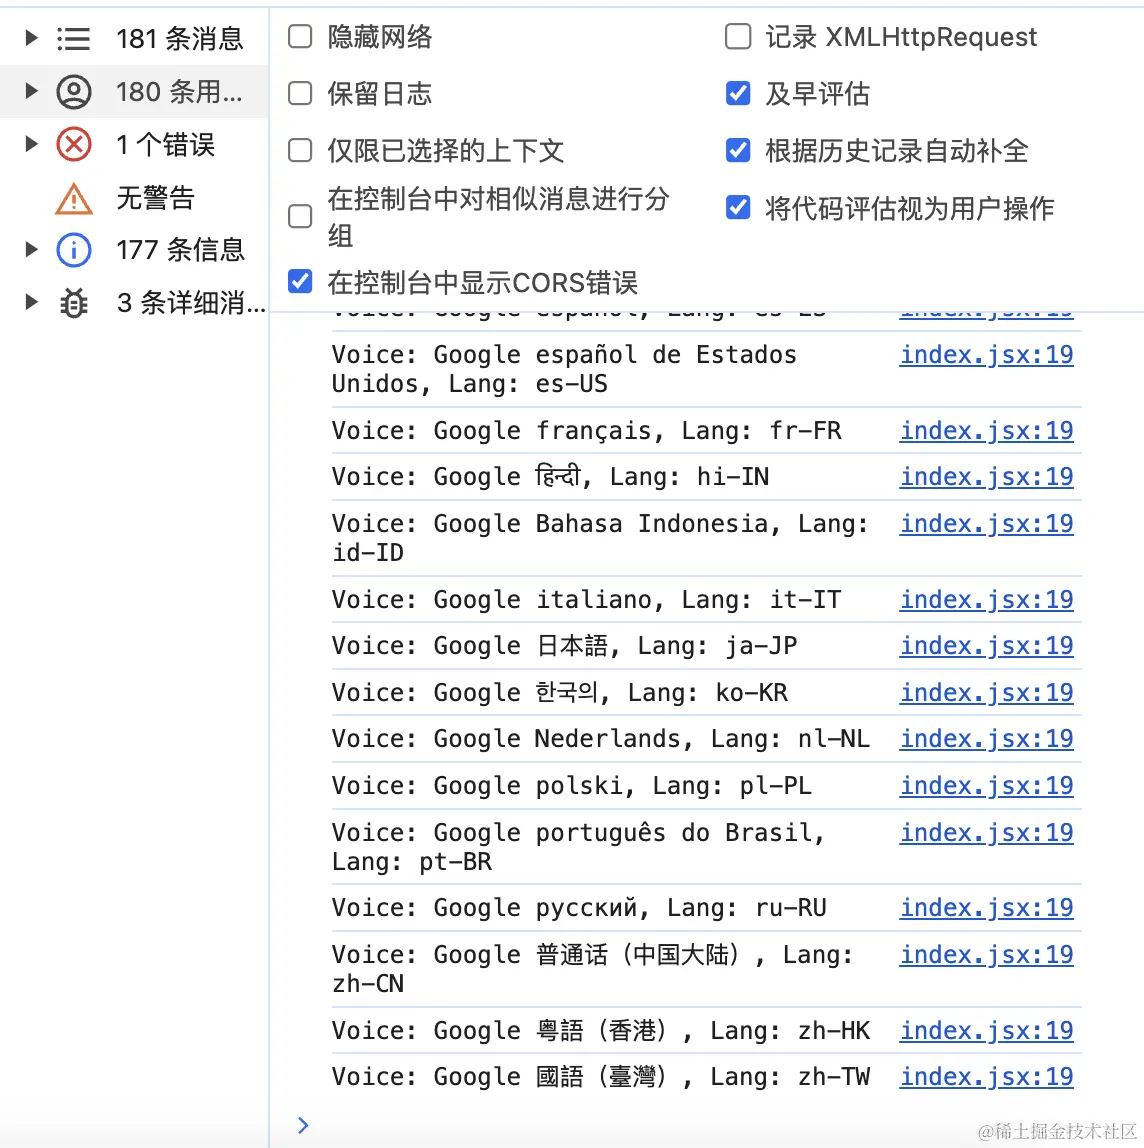Open index.jsx:19 link for ko-KR voice
The height and width of the screenshot is (1148, 1144).
987,693
